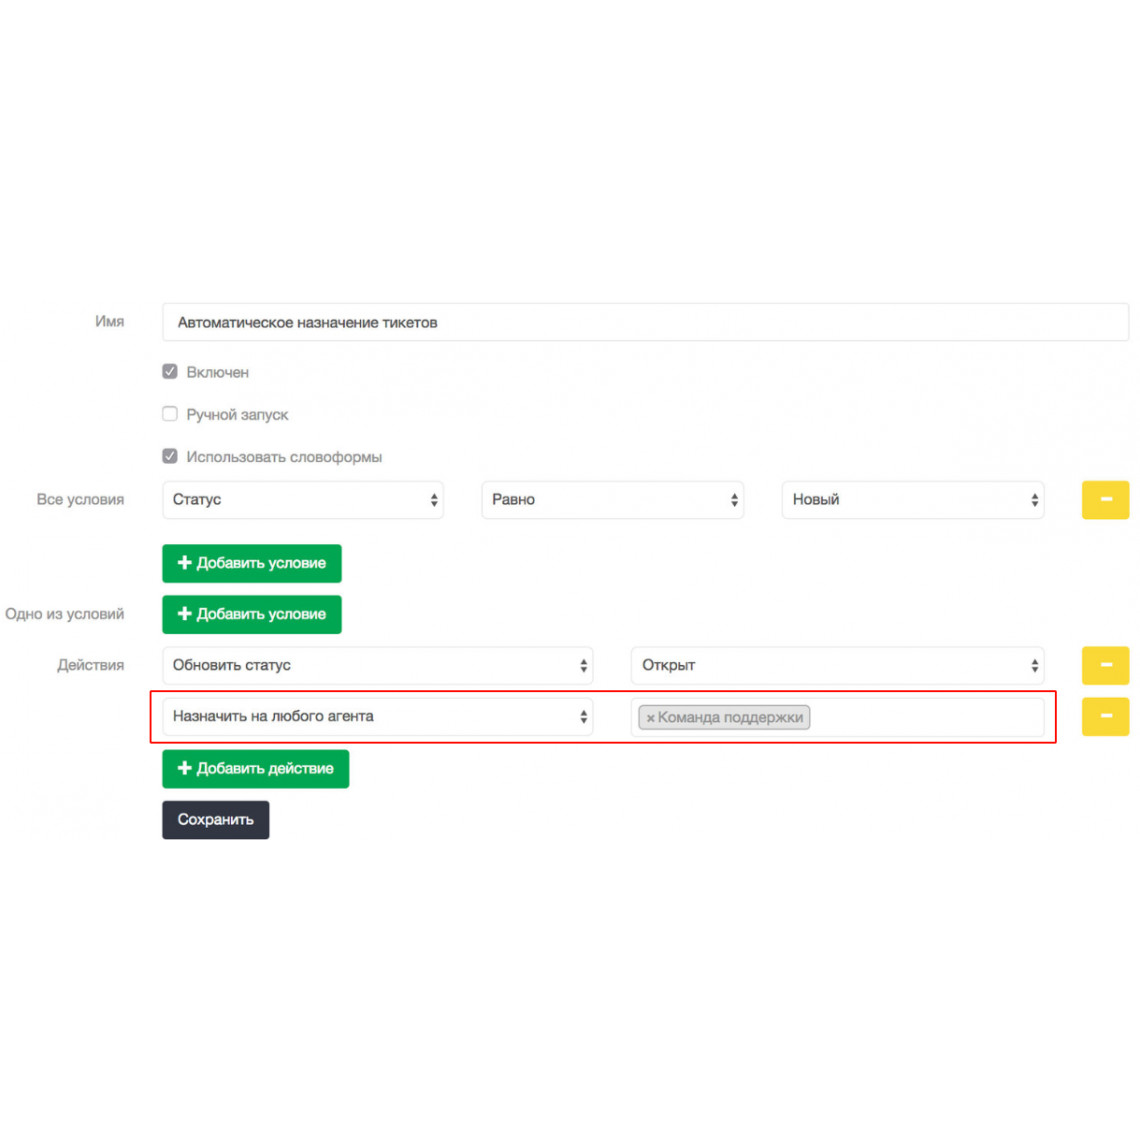Open Назначить на любого агента dropdown

point(377,716)
